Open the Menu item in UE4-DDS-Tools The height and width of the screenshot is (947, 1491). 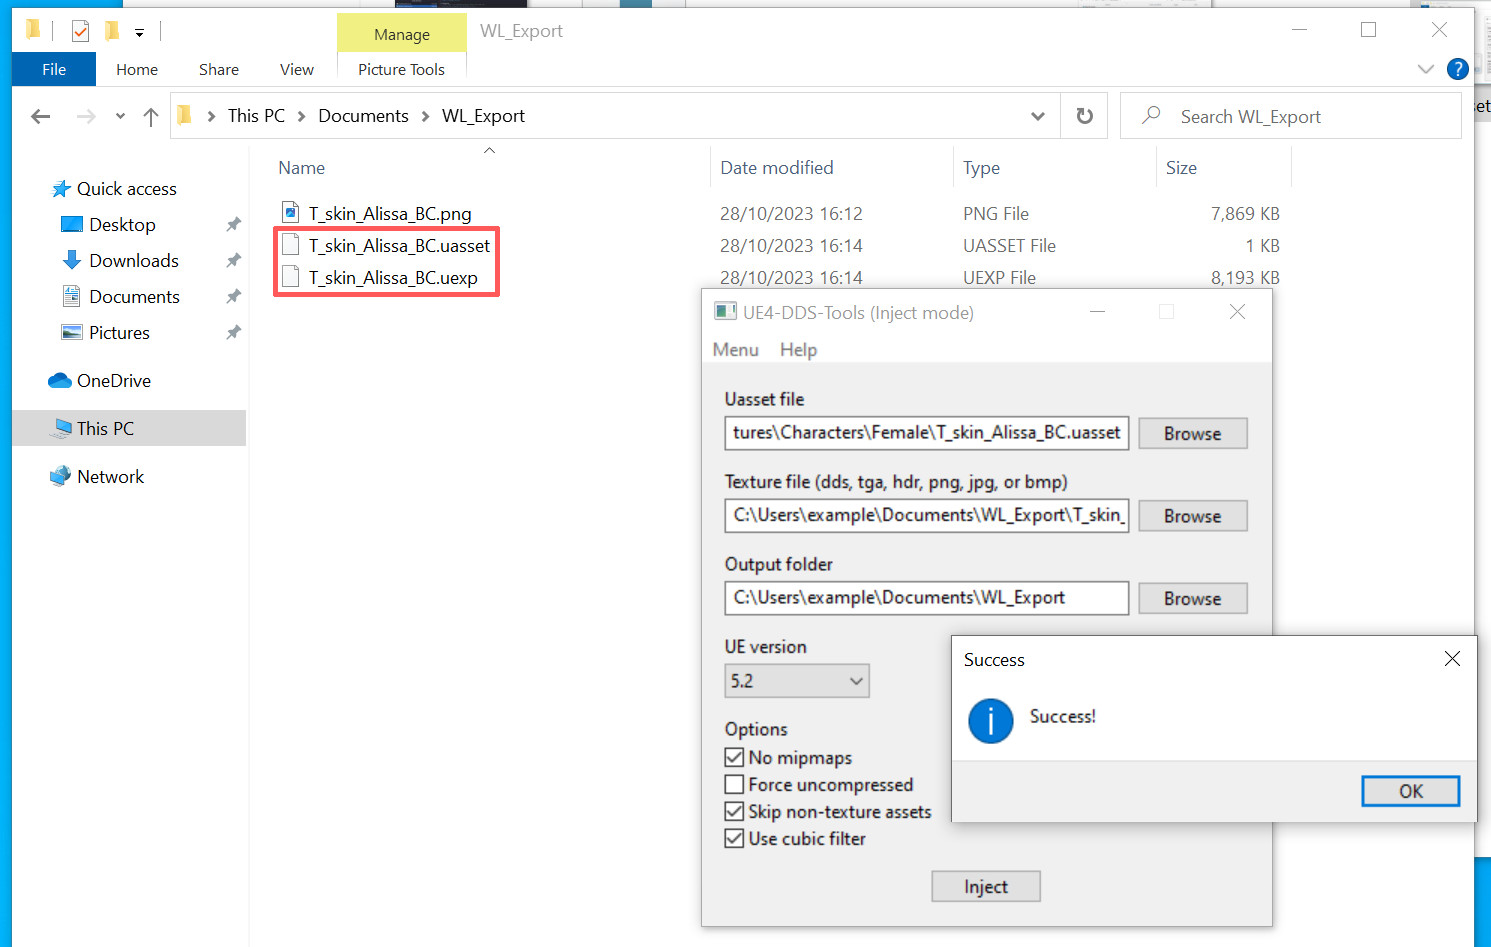(x=735, y=350)
